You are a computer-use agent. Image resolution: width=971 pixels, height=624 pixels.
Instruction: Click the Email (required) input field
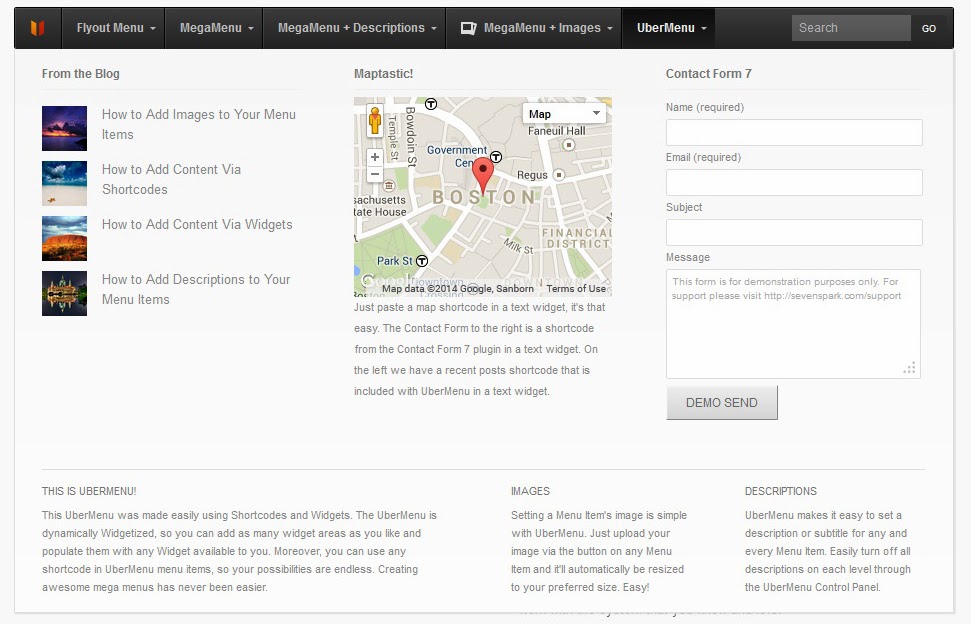[794, 183]
